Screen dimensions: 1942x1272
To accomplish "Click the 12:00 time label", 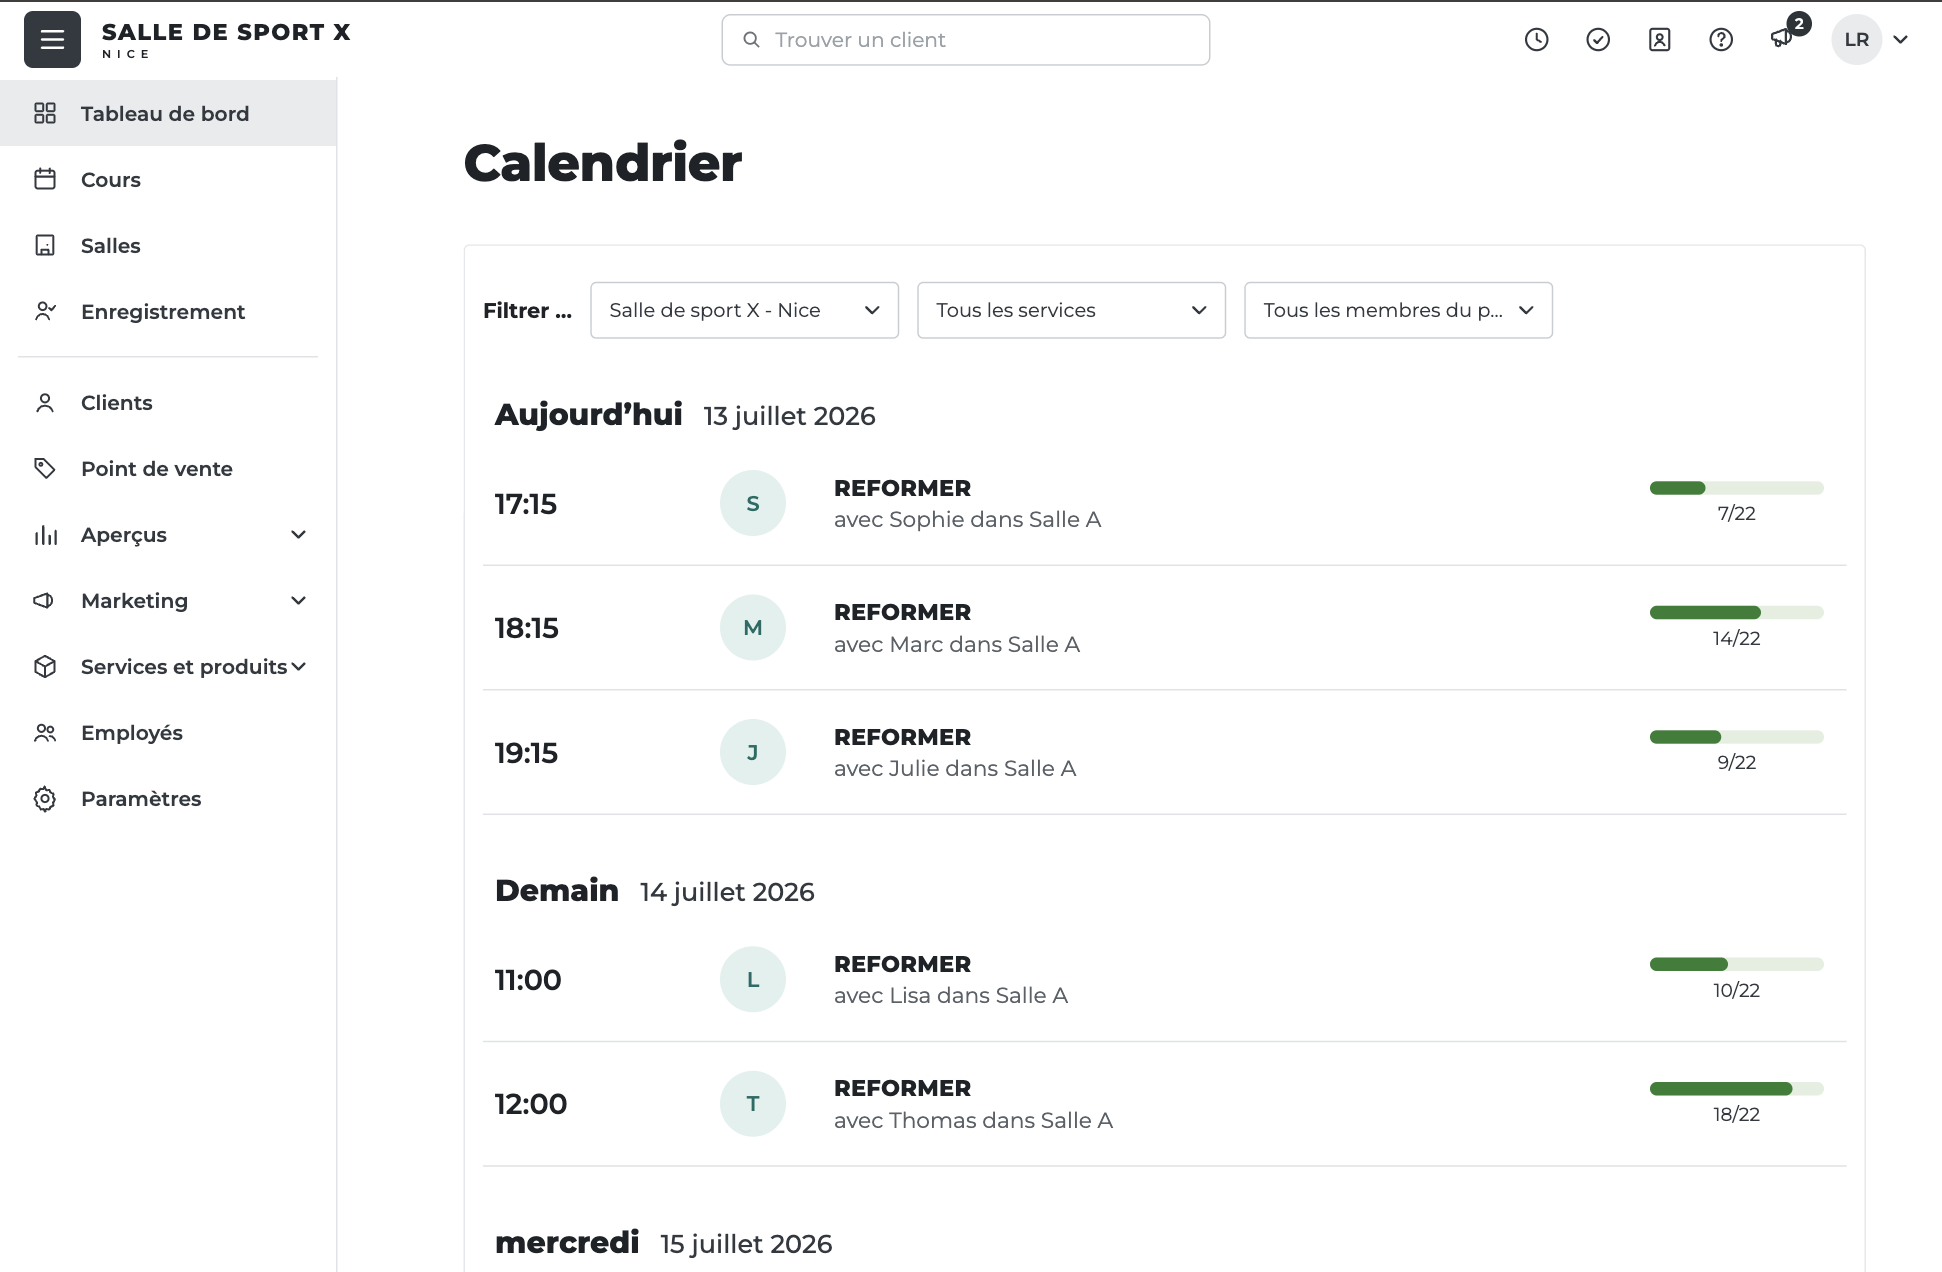I will [531, 1104].
